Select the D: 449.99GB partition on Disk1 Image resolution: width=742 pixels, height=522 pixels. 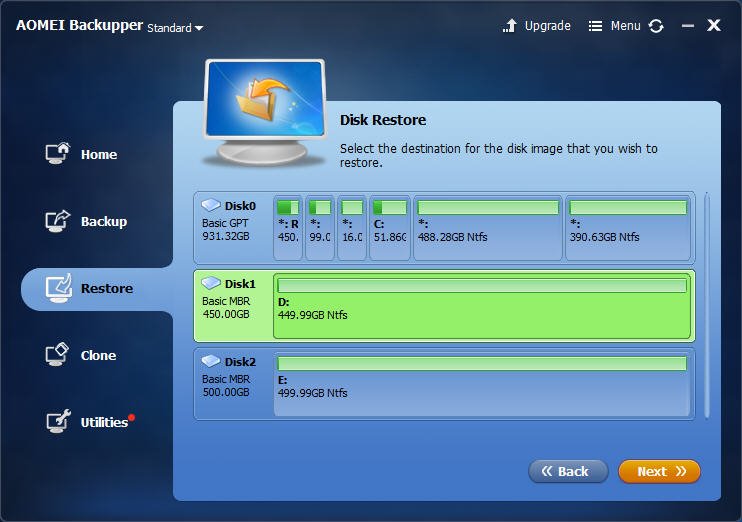coord(482,306)
